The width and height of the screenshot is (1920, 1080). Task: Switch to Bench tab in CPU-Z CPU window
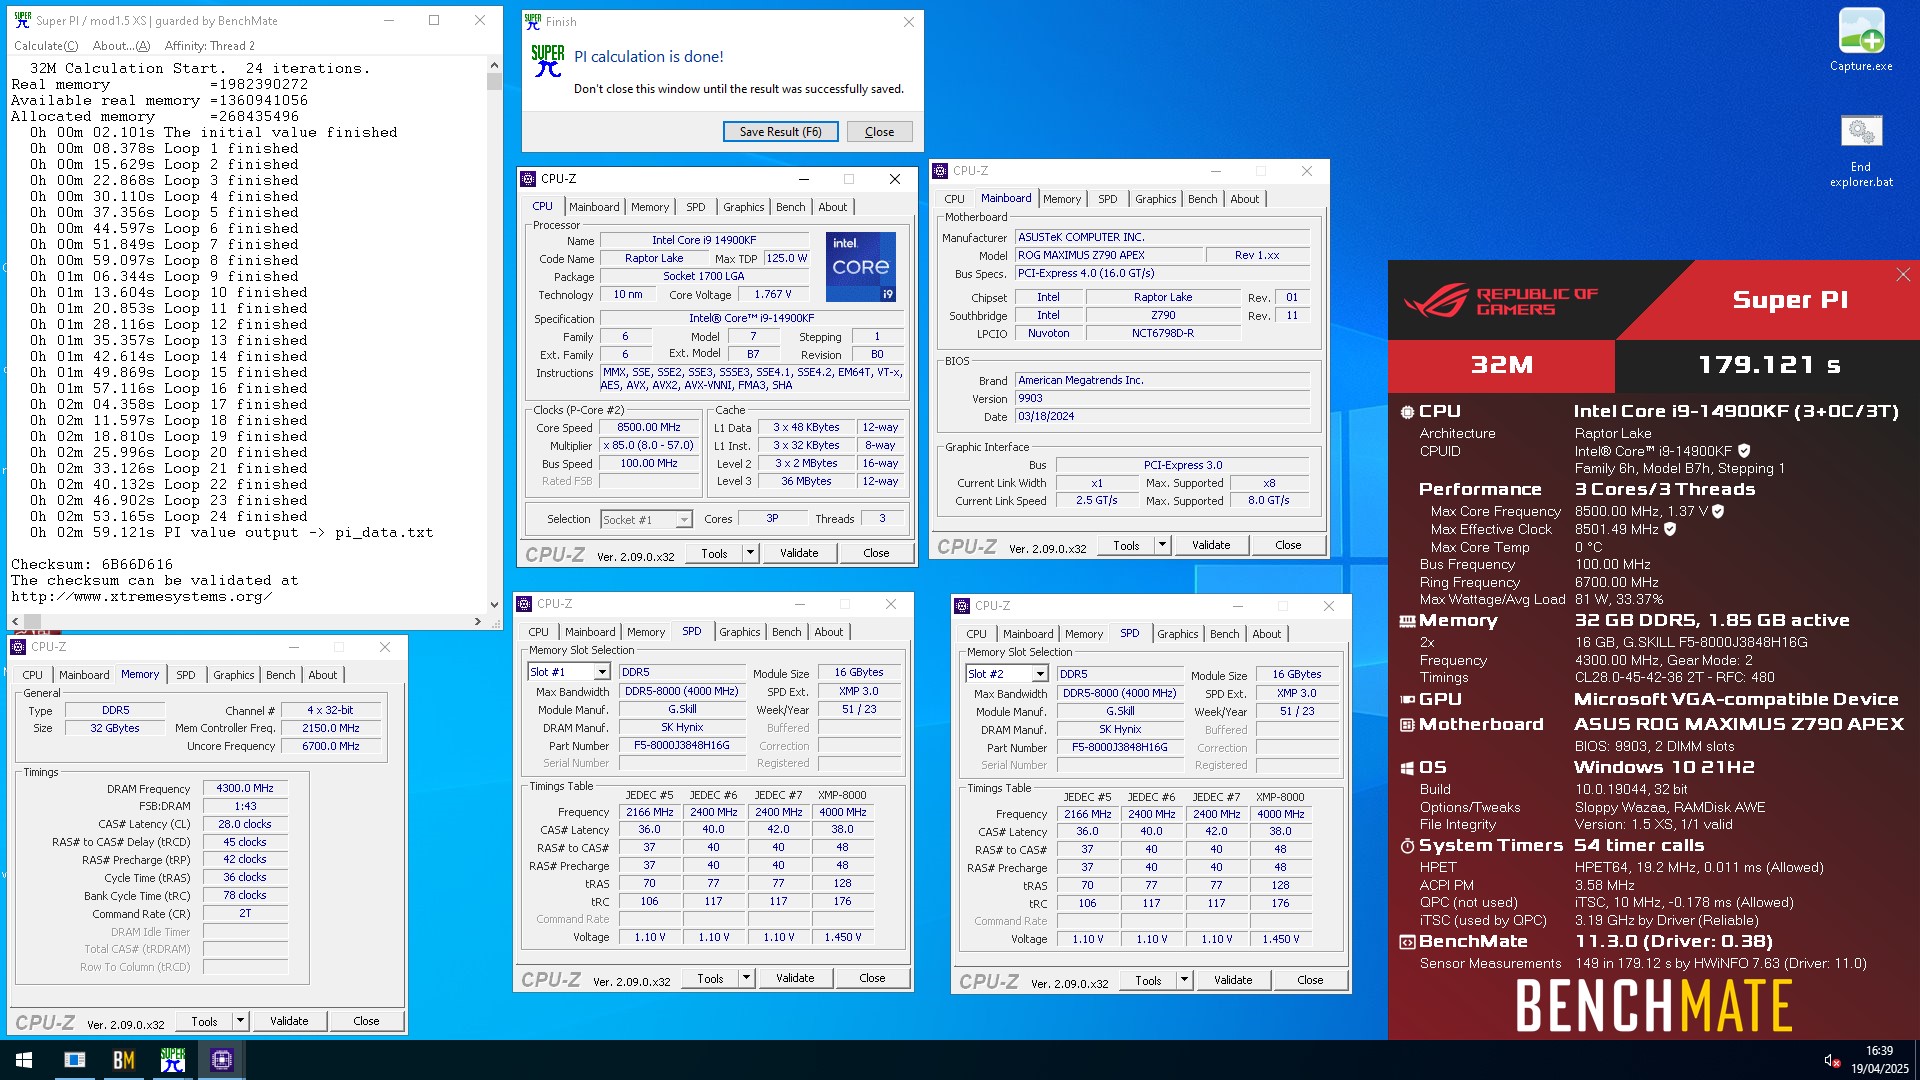tap(790, 207)
